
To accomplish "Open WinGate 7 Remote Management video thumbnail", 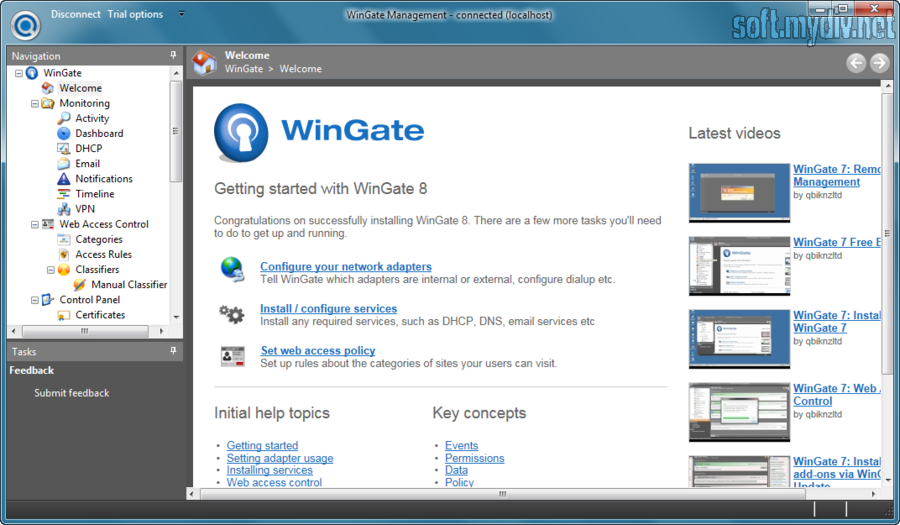I will pos(739,193).
